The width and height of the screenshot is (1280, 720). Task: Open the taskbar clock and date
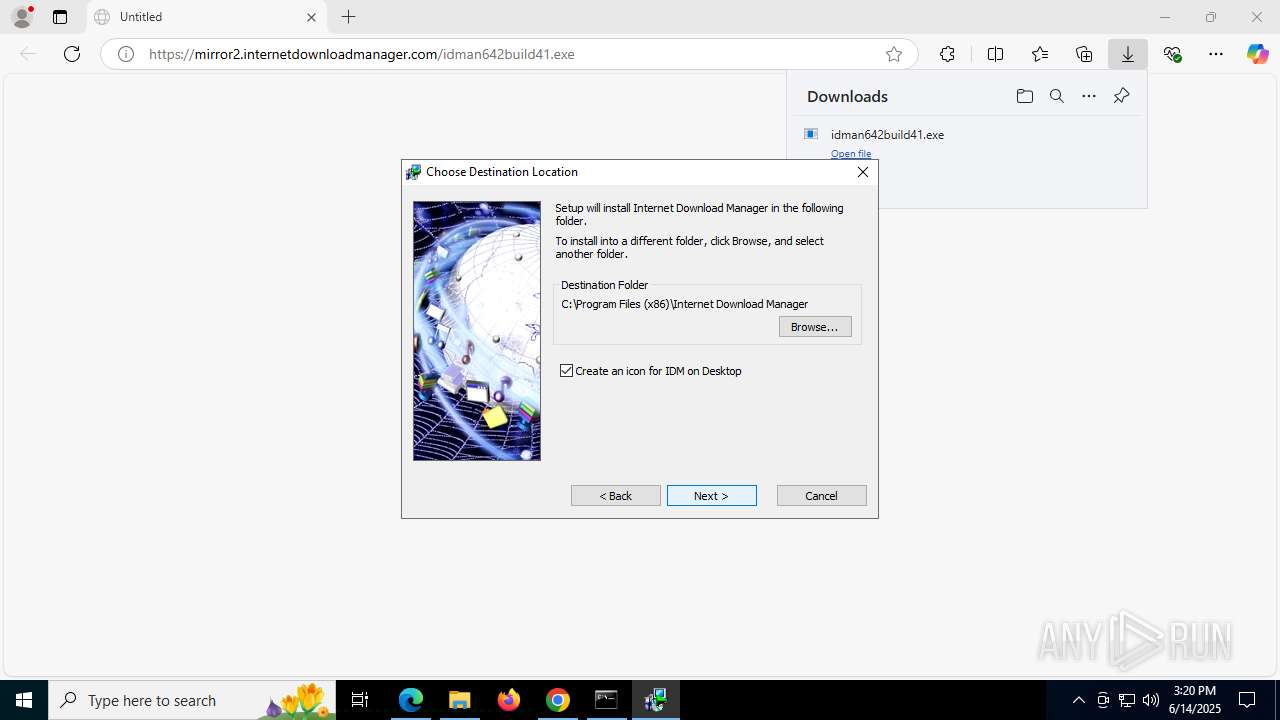click(1194, 700)
